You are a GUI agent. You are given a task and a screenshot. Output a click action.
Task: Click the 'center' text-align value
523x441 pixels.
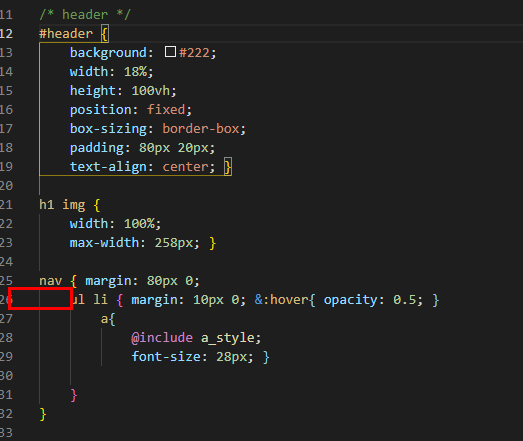pyautogui.click(x=185, y=167)
